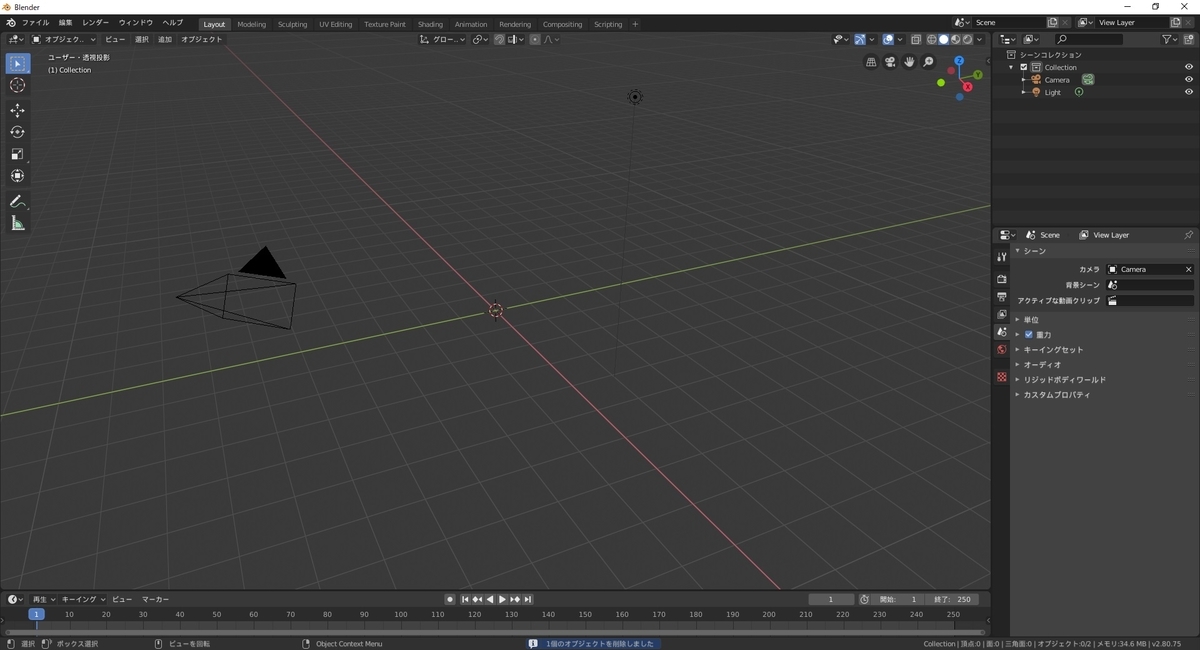Toggle visibility eye for Collection
Viewport: 1200px width, 650px height.
pos(1189,67)
